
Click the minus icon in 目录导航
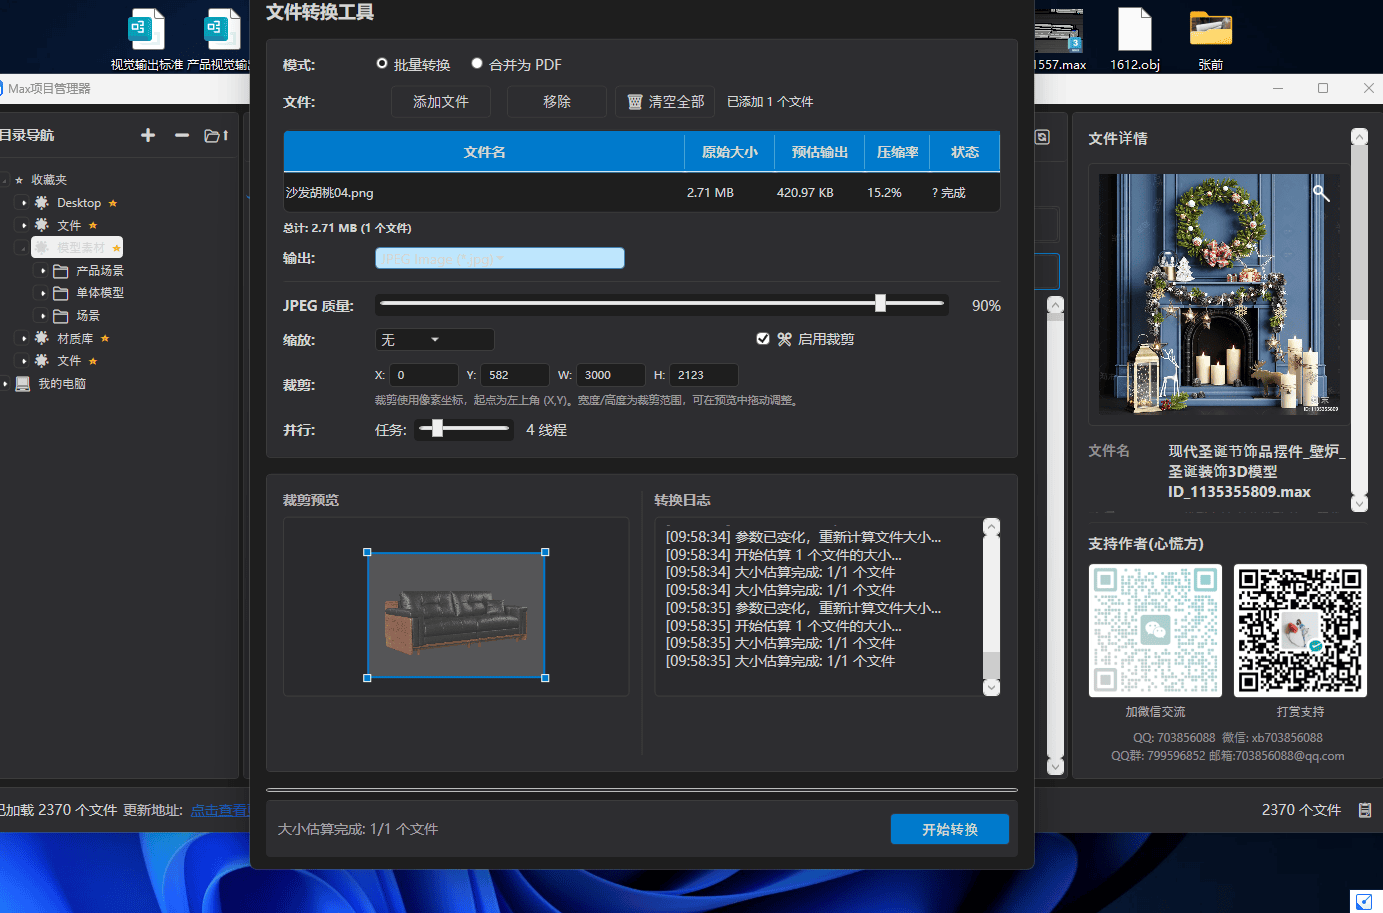coord(182,135)
